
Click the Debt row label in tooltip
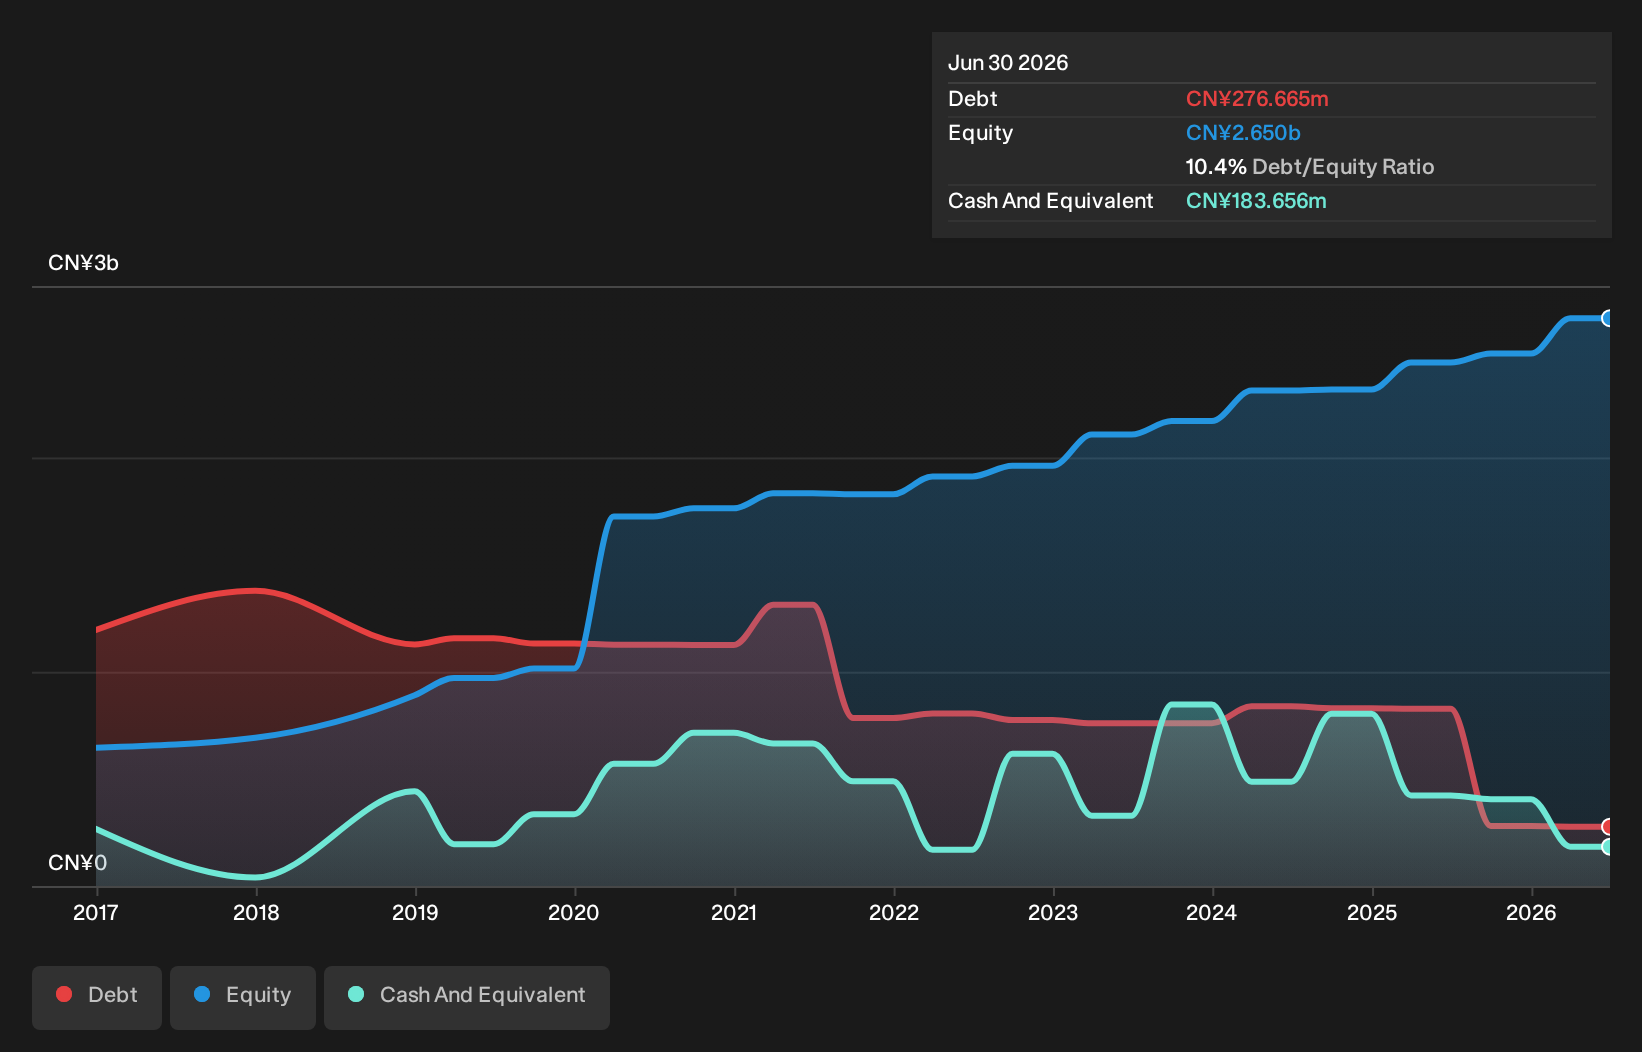(x=973, y=99)
